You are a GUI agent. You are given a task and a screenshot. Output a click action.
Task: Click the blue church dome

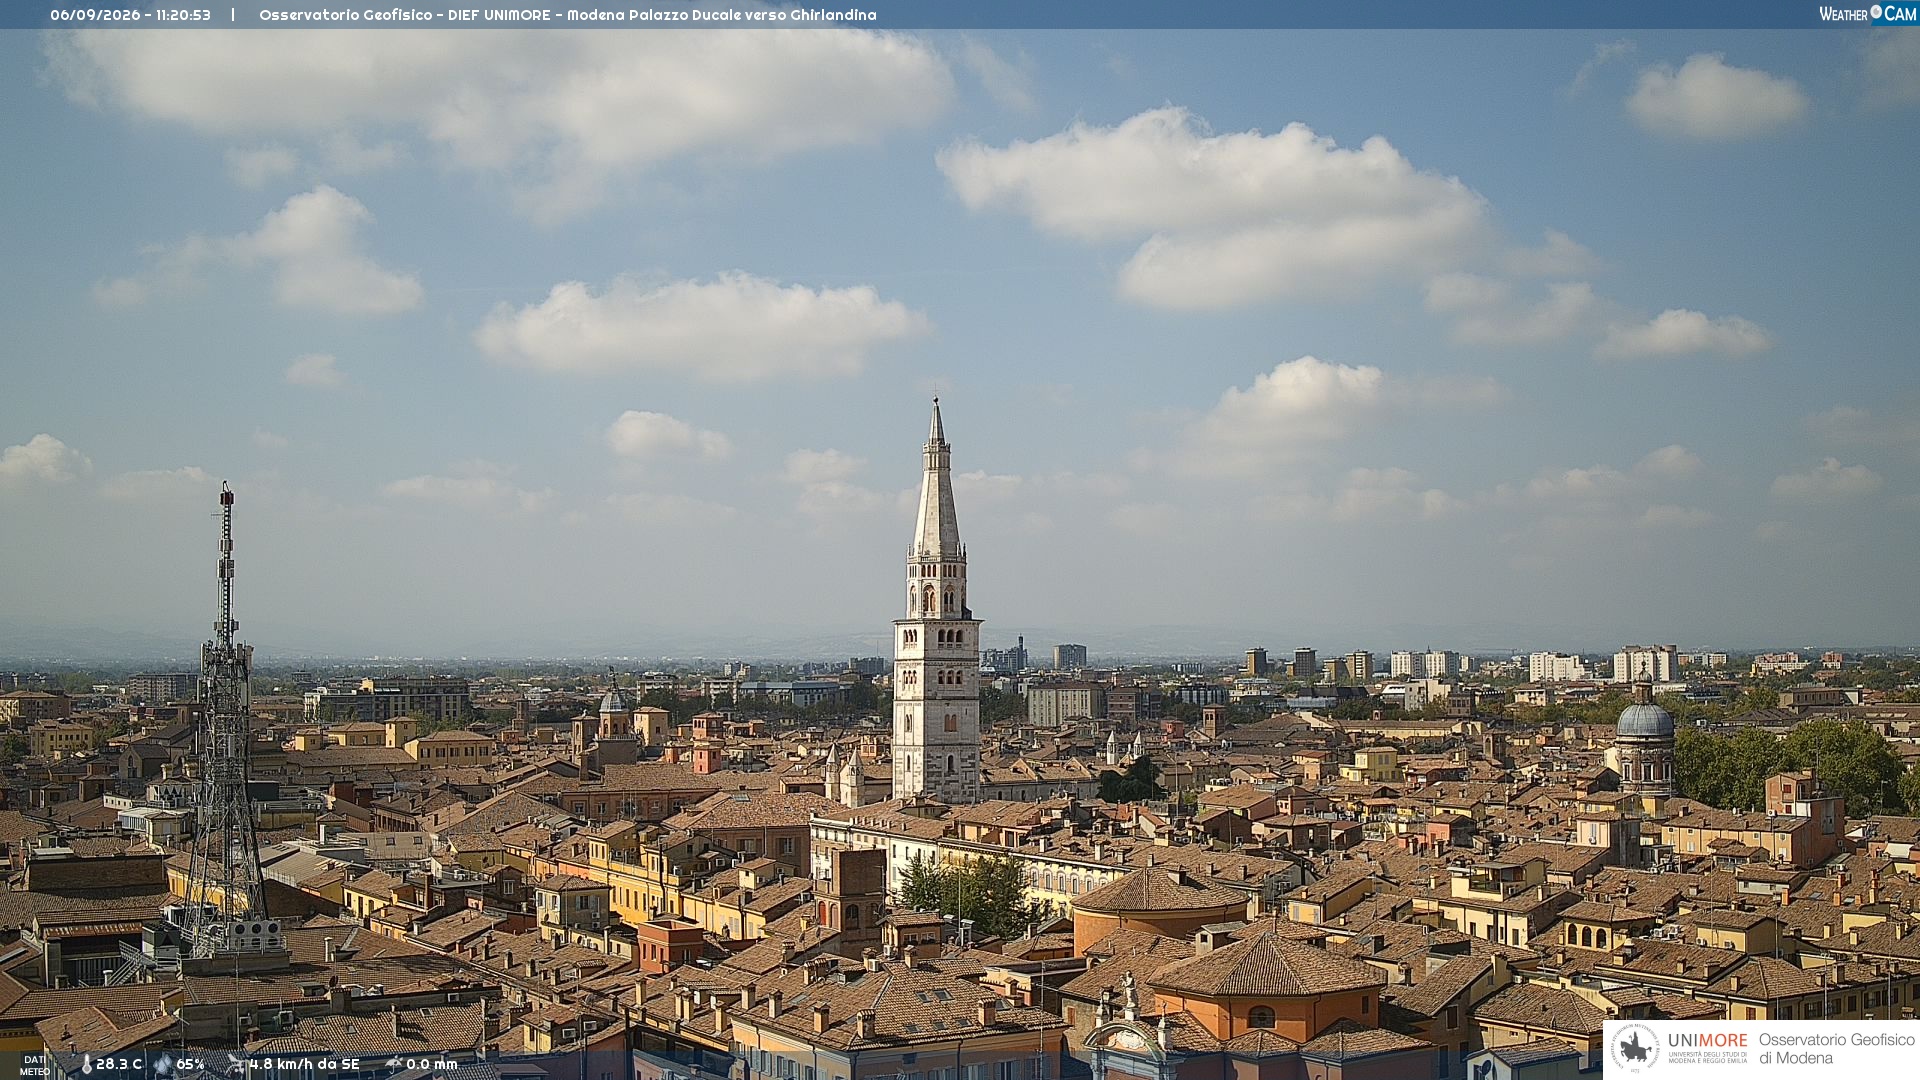[x=1645, y=720]
